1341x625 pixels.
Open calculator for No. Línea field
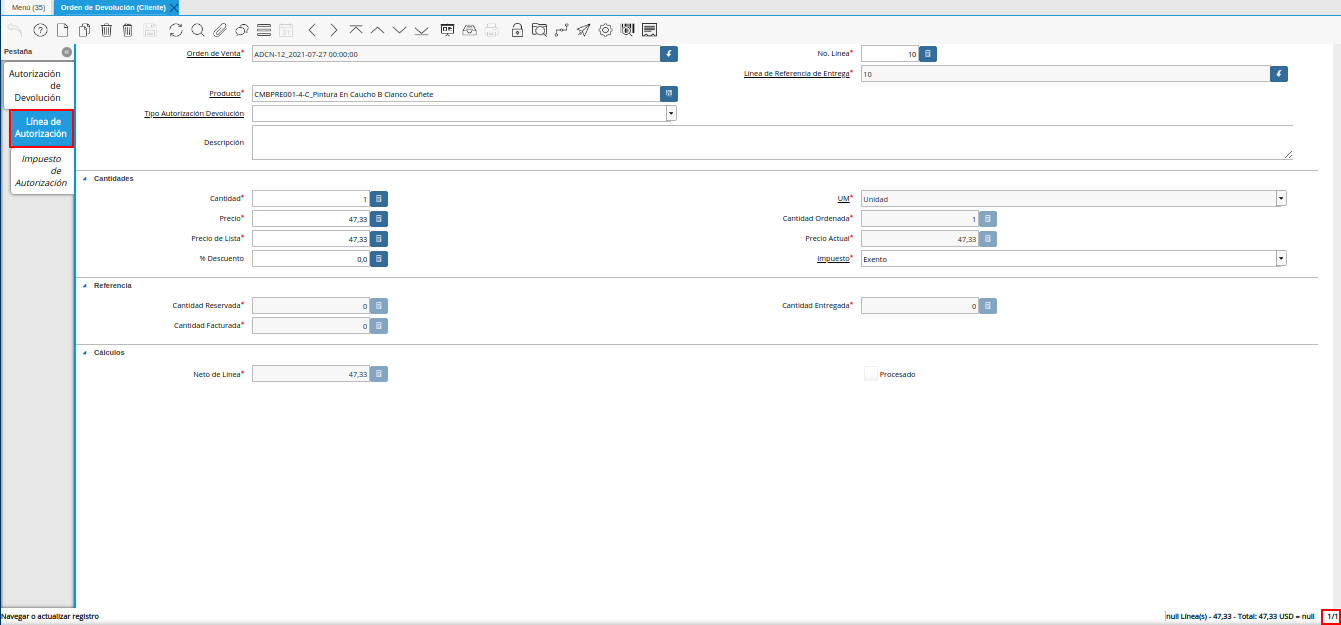928,54
